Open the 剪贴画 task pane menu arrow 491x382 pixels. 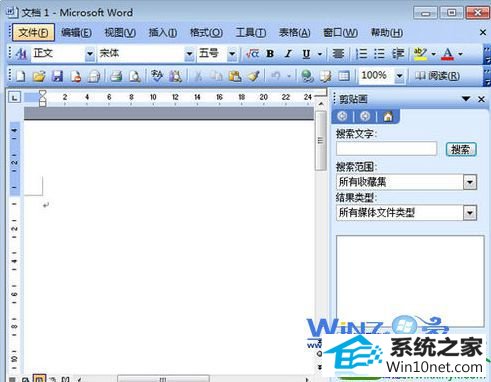466,99
